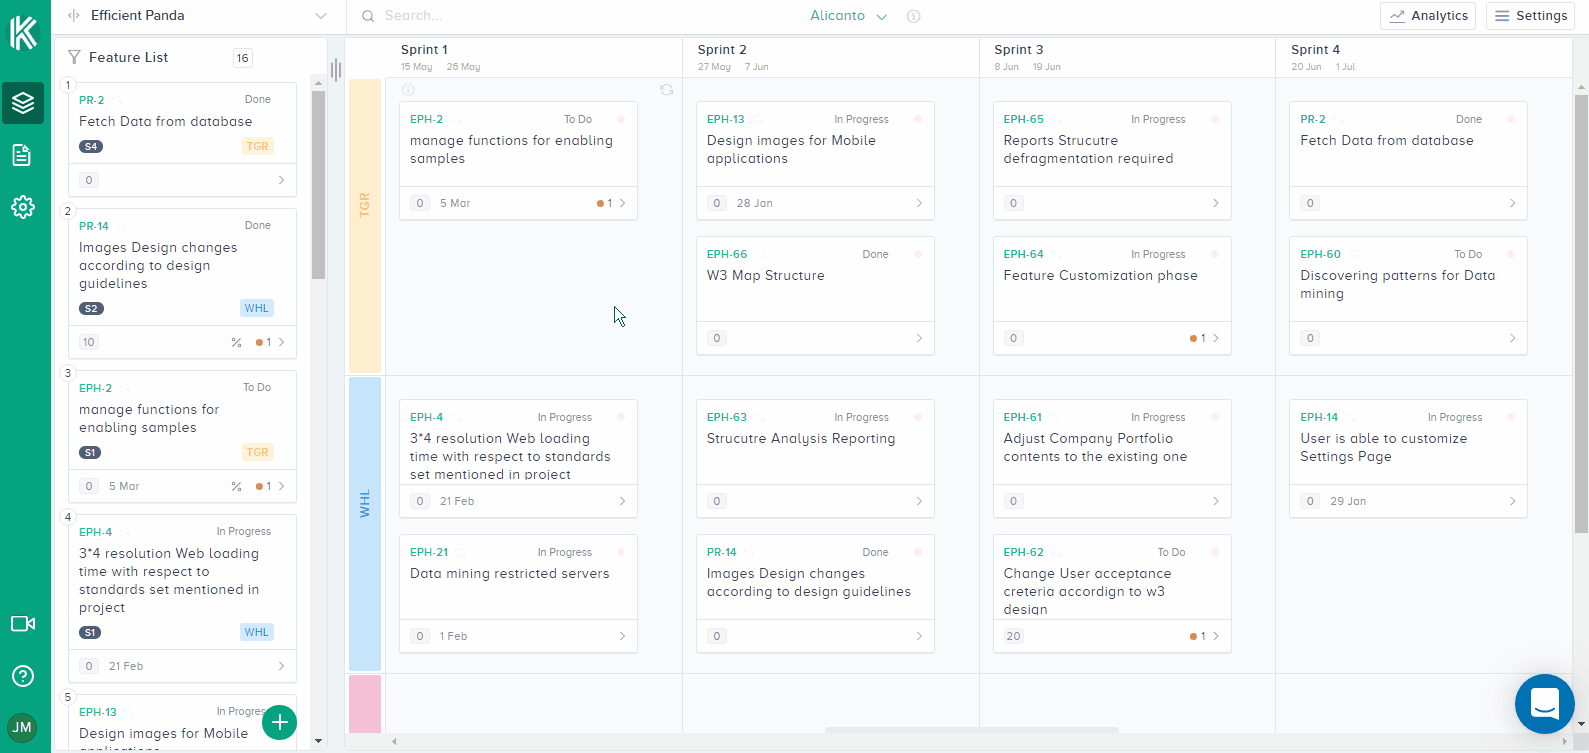The height and width of the screenshot is (753, 1589).
Task: Expand PR-2 Fetch Data card in Feature List
Action: coord(281,180)
